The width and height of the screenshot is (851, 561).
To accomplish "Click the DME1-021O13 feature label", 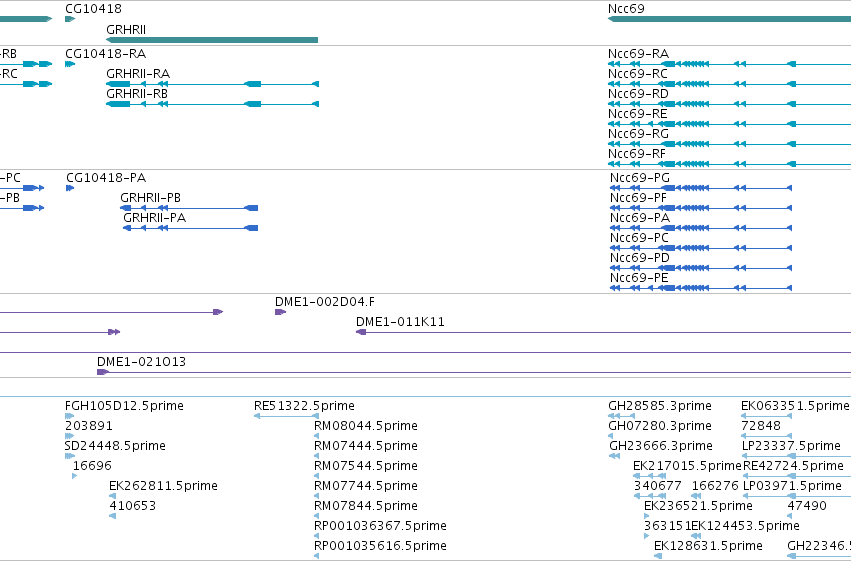I will (141, 362).
